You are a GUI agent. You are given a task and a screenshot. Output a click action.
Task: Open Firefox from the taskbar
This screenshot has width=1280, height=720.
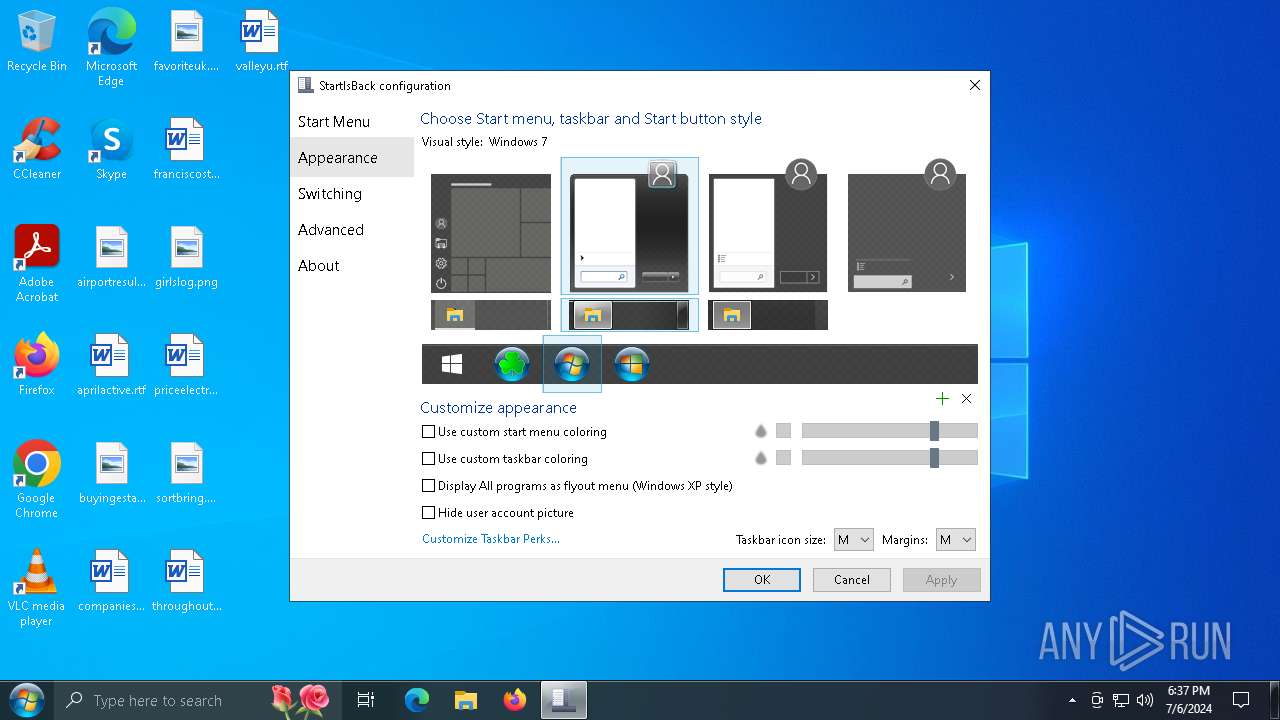[x=515, y=701]
